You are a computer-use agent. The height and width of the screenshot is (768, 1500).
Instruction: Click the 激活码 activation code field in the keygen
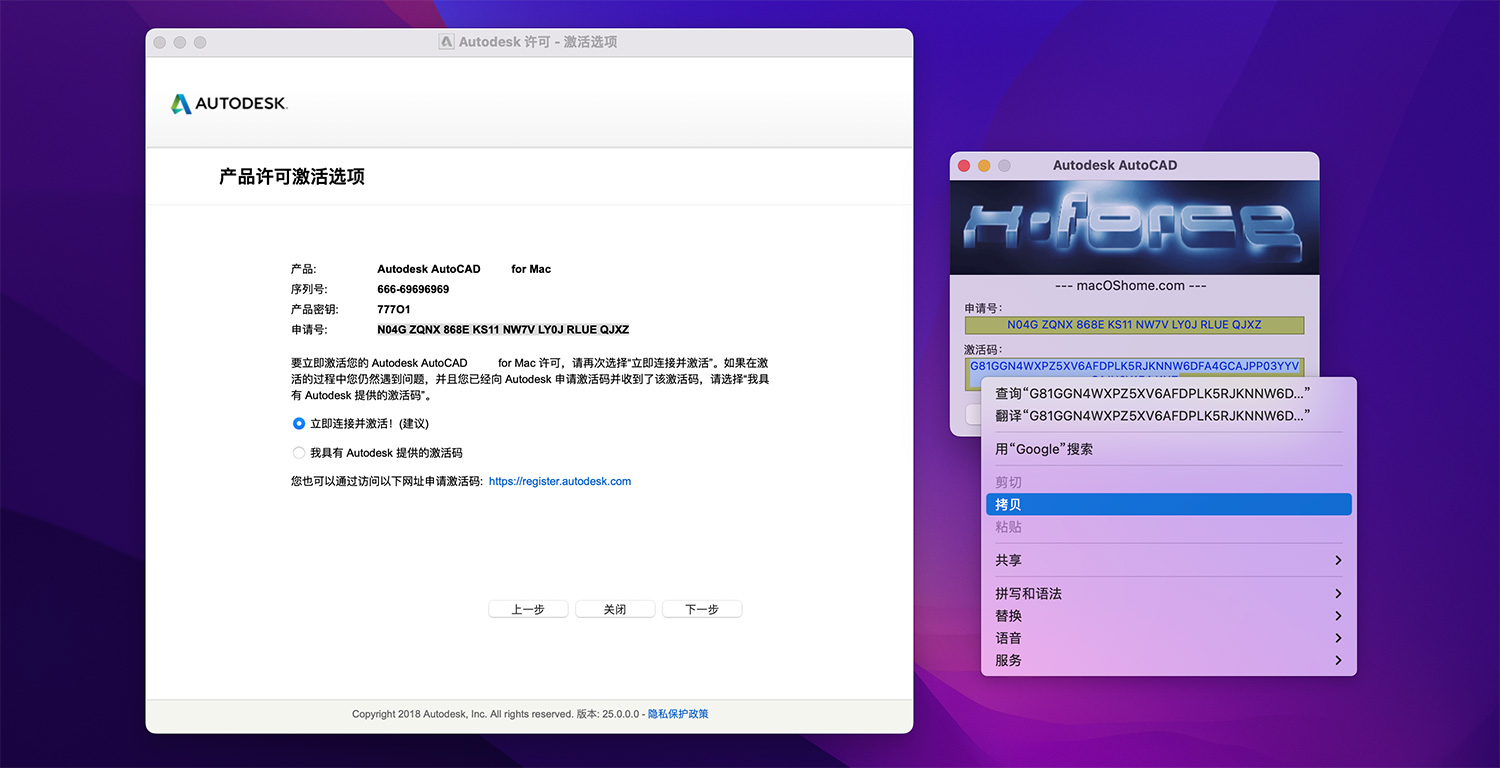pos(1134,368)
